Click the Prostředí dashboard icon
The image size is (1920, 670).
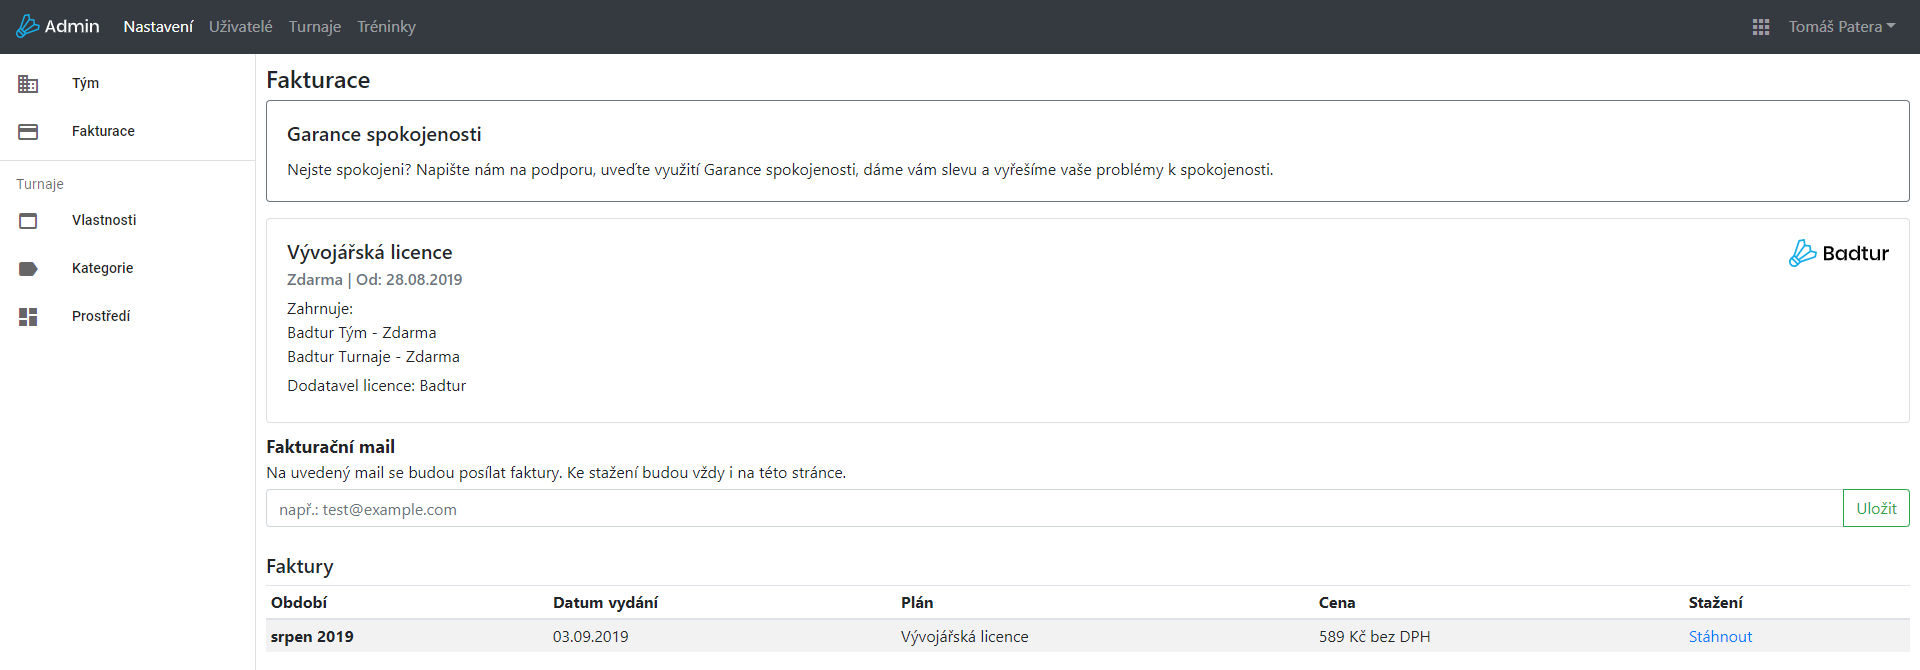click(28, 317)
